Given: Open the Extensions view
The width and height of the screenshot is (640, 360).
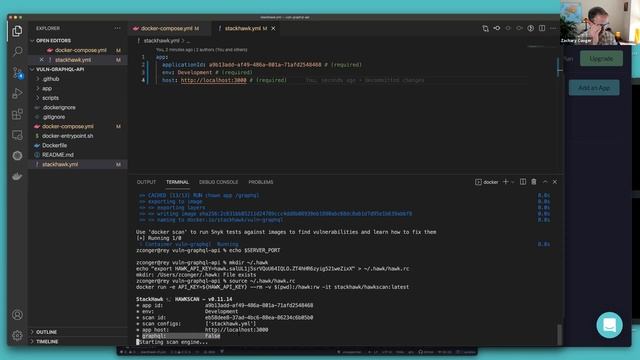Looking at the screenshot, I should tap(17, 114).
